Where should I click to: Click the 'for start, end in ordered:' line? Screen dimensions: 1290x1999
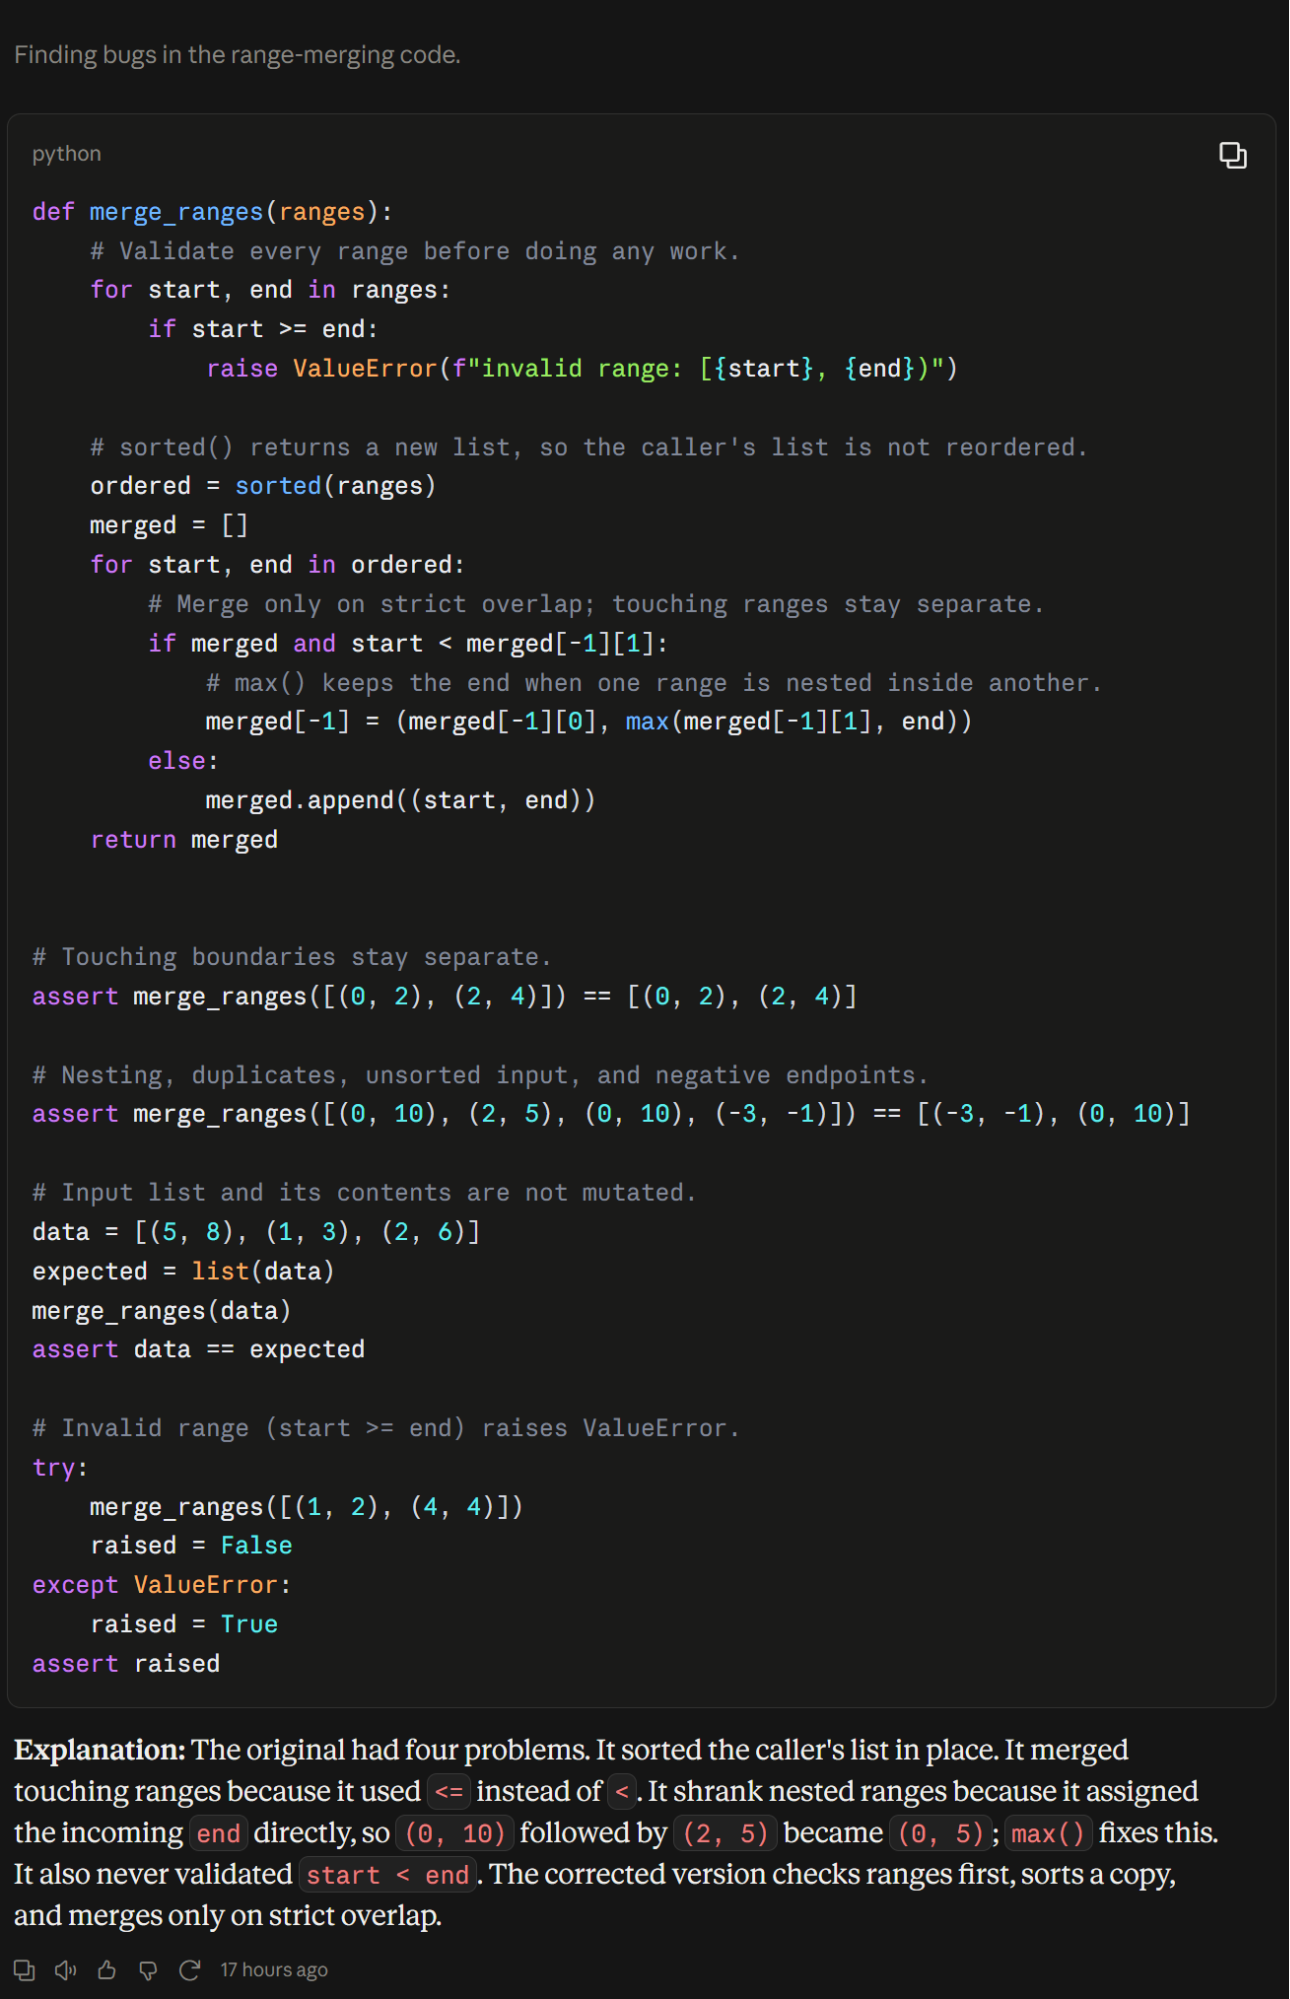pyautogui.click(x=277, y=565)
